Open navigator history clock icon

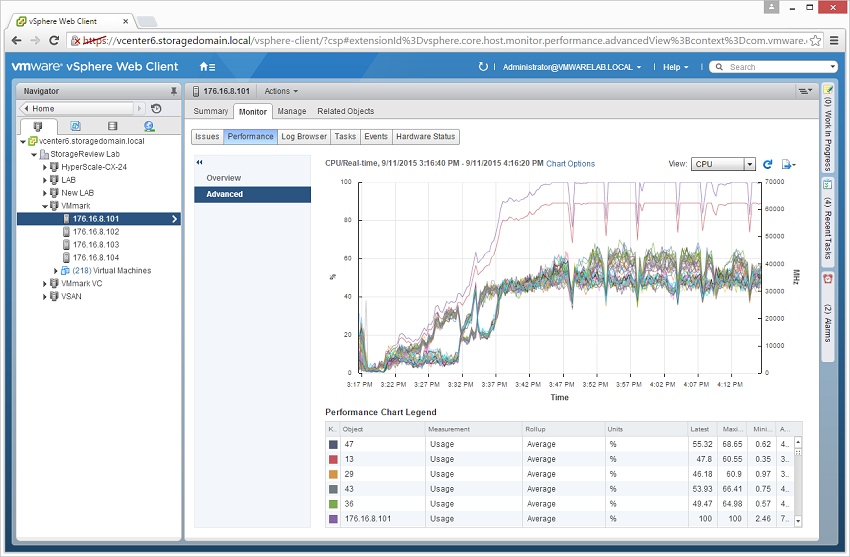[156, 108]
